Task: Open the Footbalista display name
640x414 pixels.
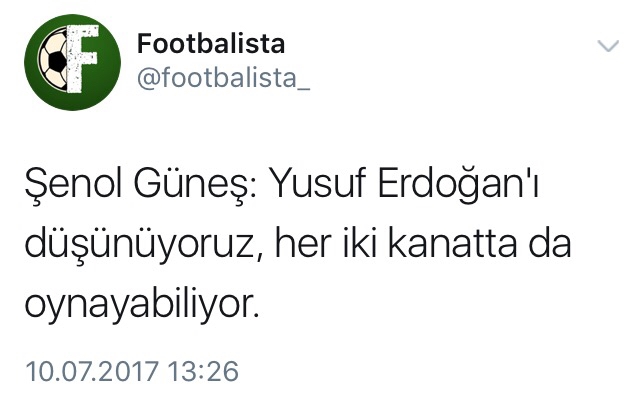Action: (211, 43)
